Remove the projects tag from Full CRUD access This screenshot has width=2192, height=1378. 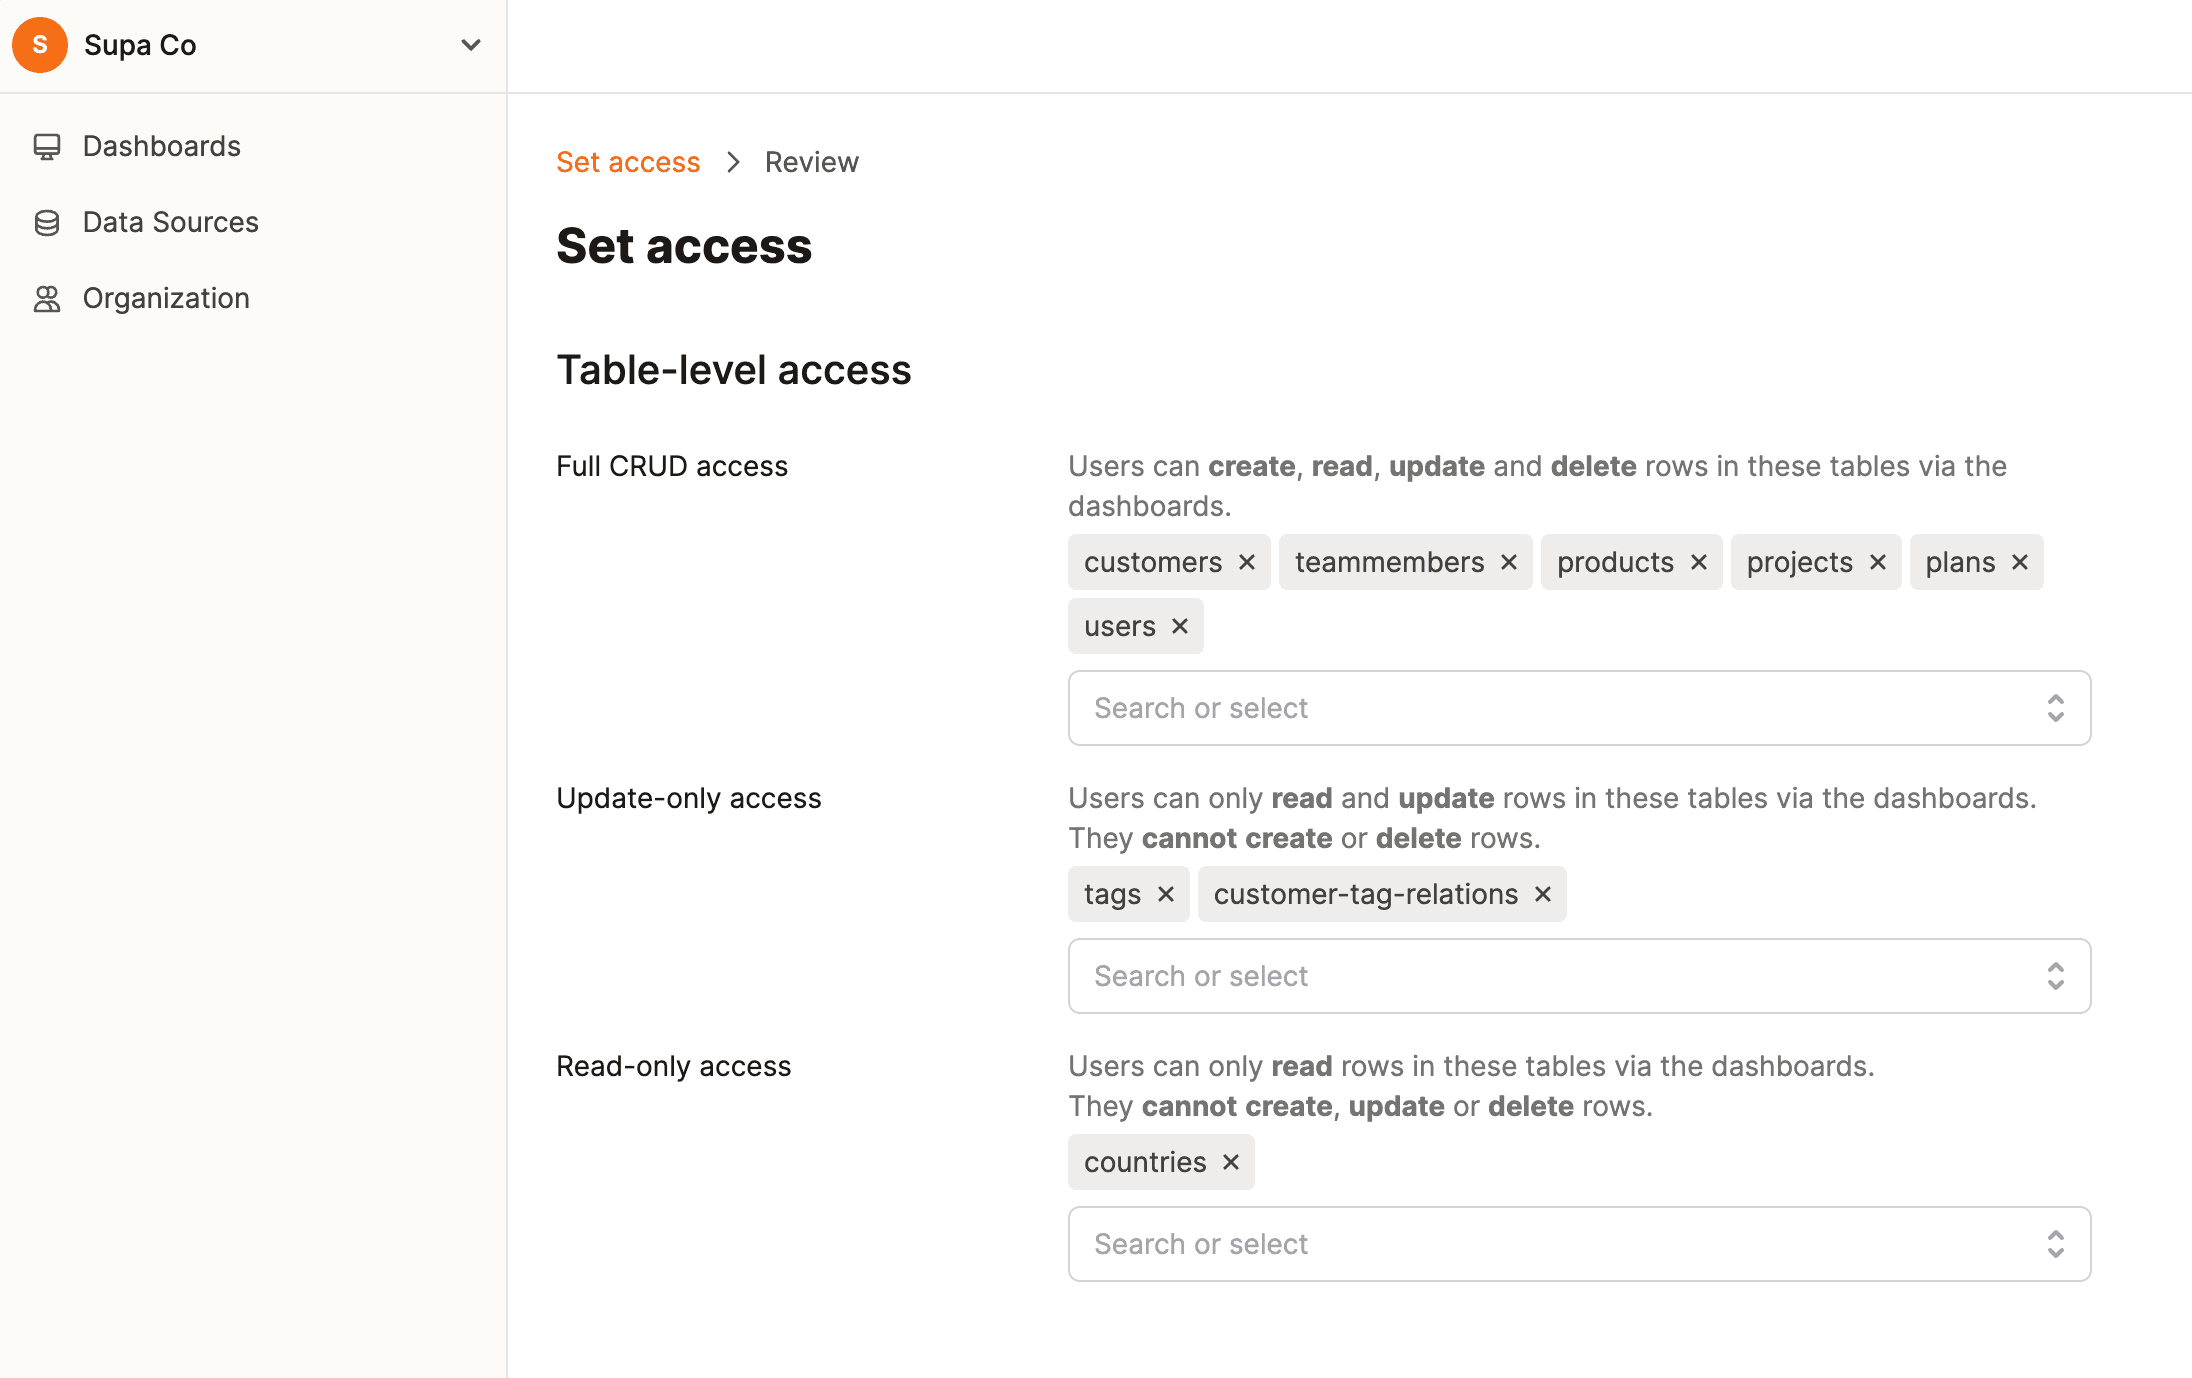click(1878, 562)
